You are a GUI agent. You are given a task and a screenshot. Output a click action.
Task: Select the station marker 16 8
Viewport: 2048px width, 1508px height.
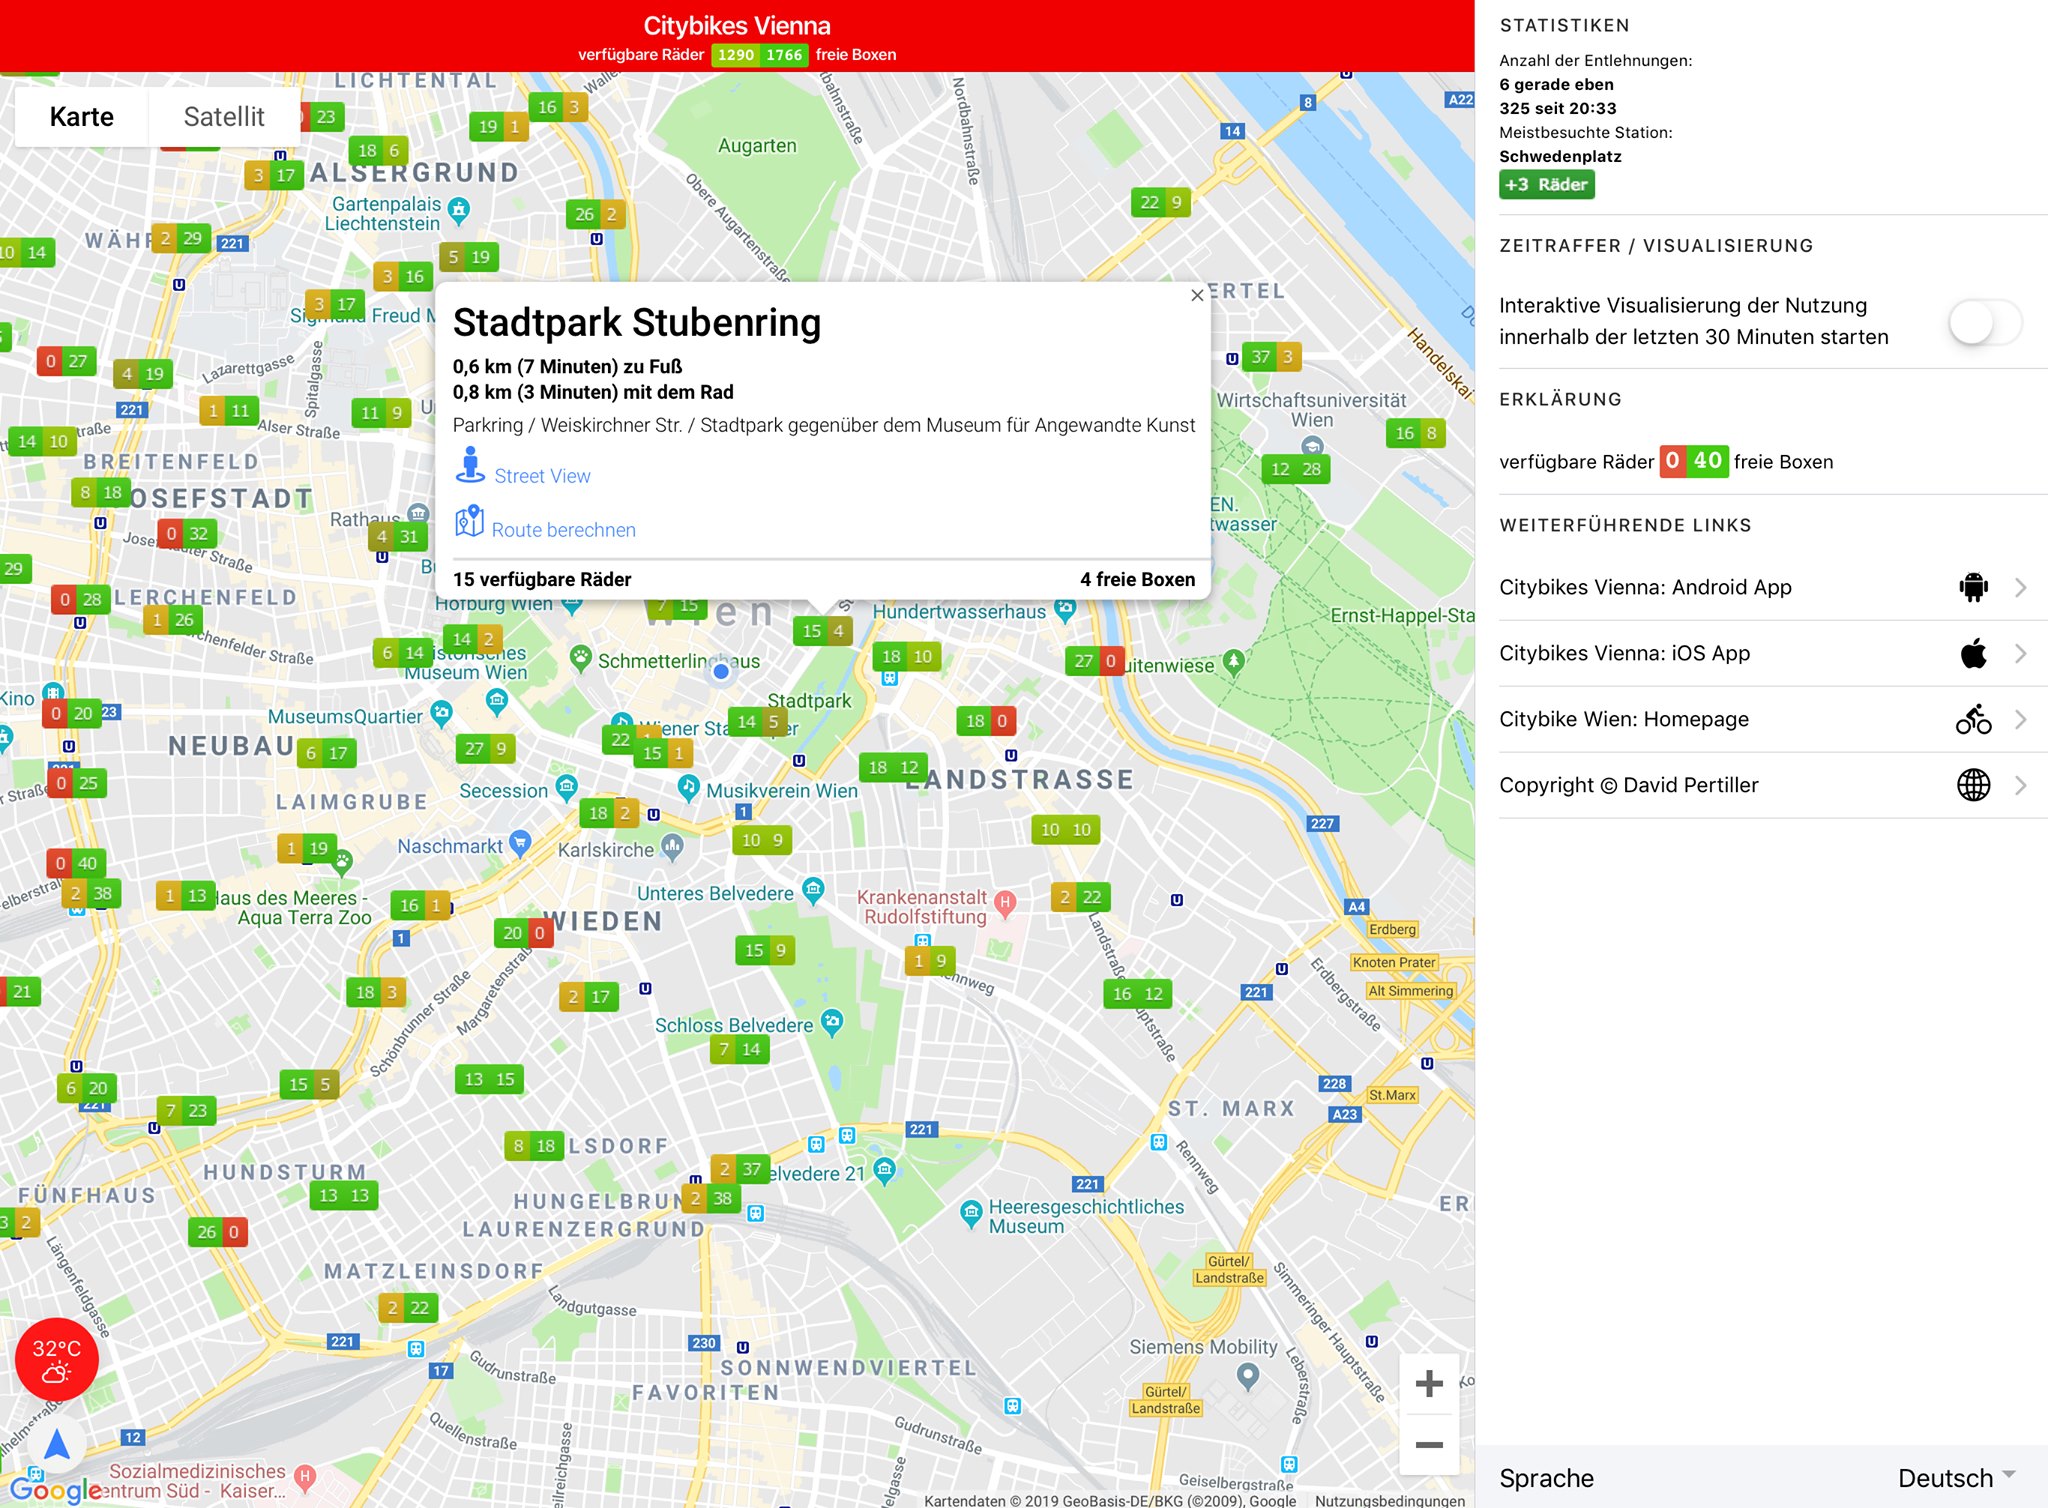click(x=1416, y=433)
